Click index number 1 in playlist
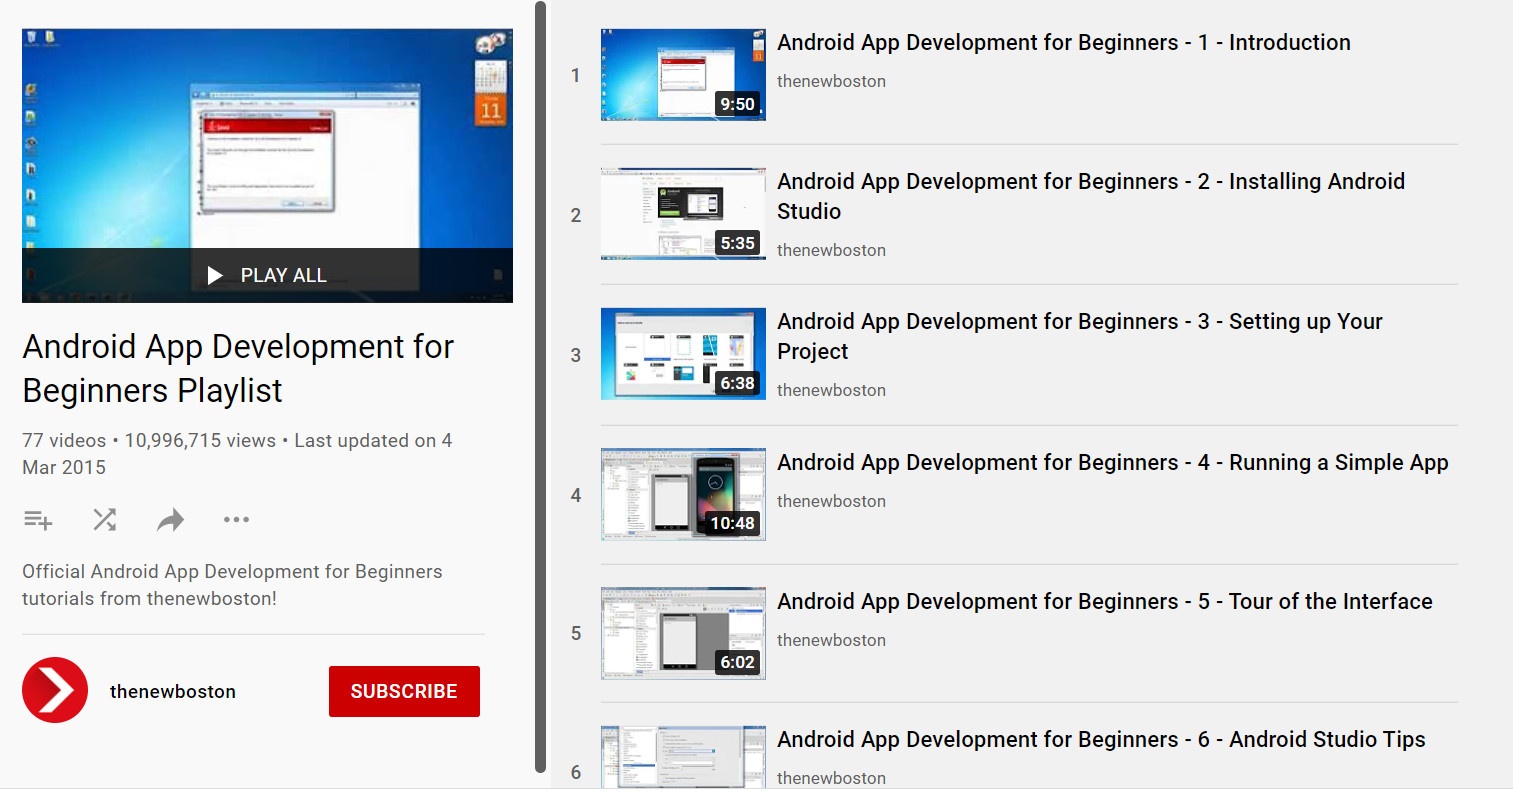 (575, 75)
